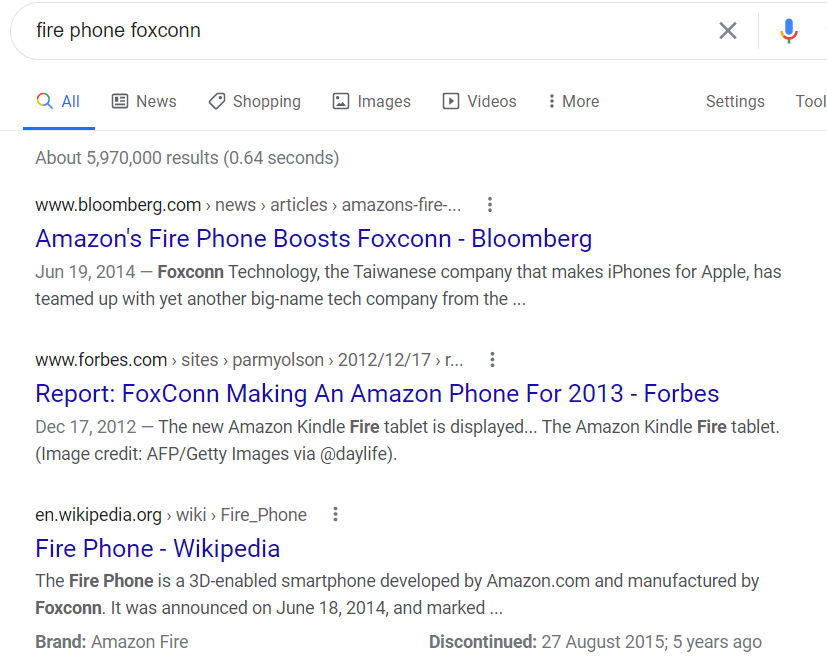Open the Settings menu

(x=735, y=101)
